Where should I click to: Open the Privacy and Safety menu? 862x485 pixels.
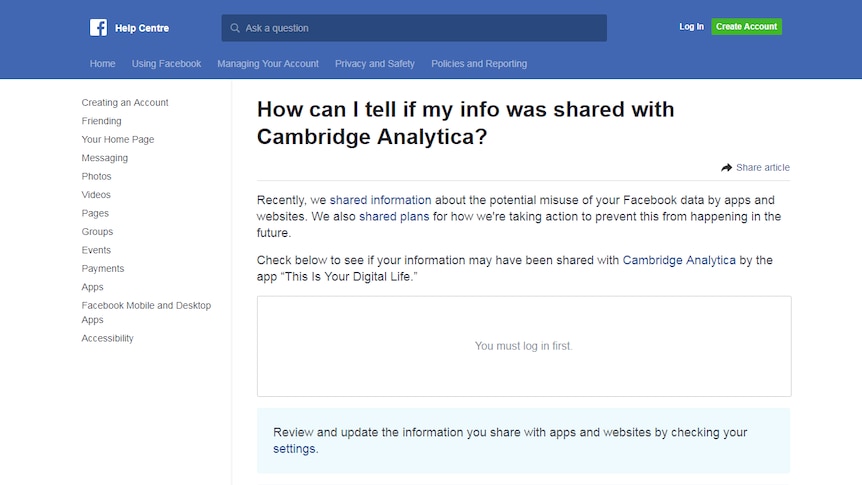(374, 64)
